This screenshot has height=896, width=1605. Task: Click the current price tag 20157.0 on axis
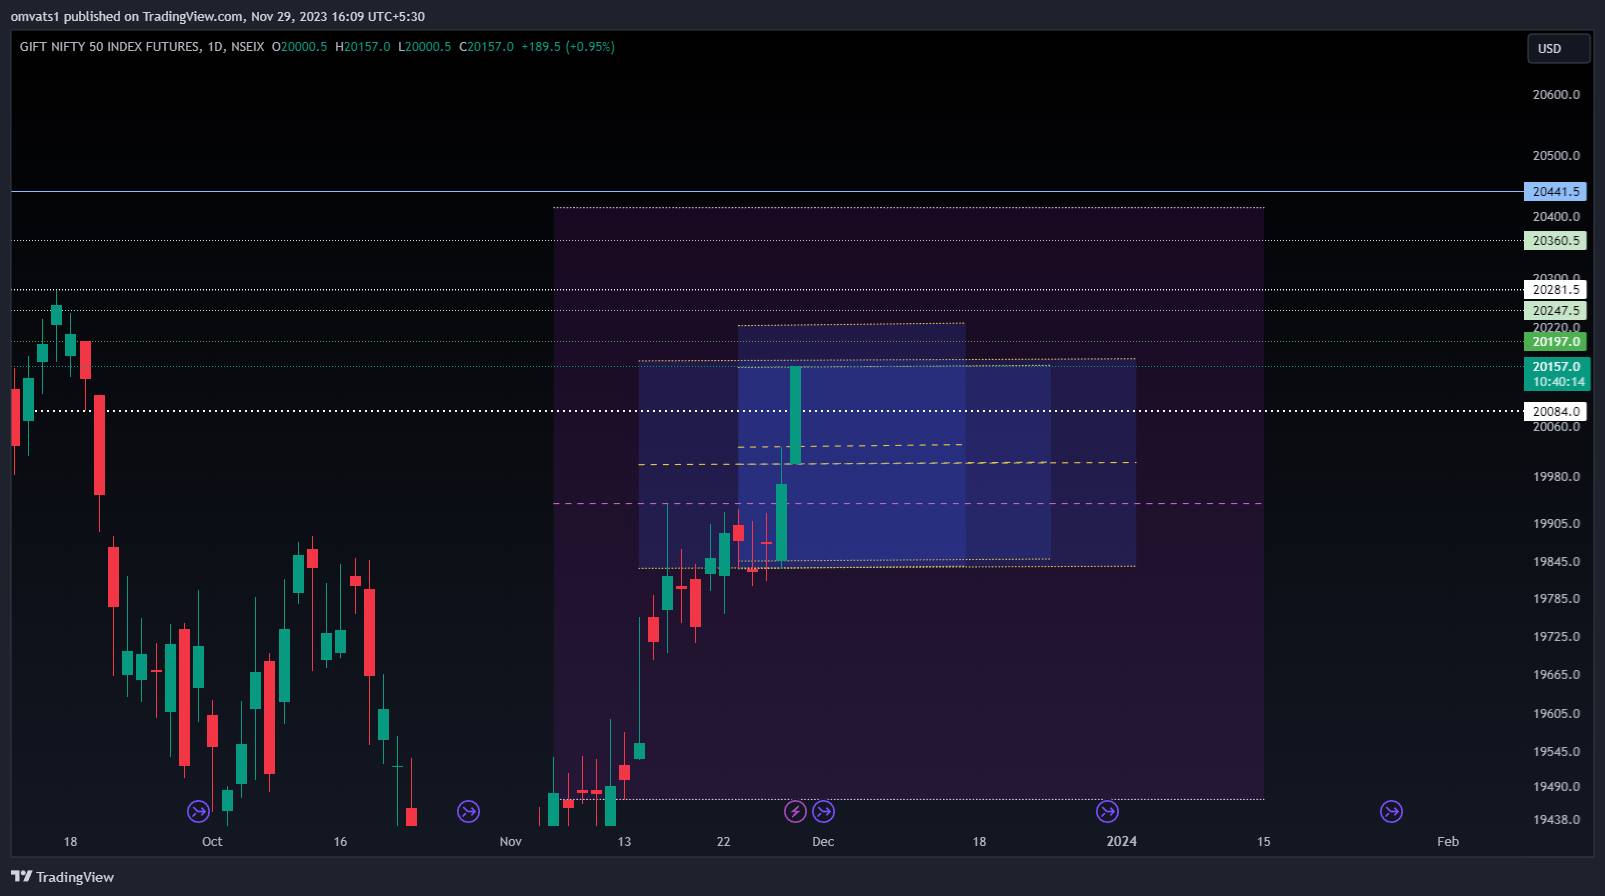pyautogui.click(x=1556, y=366)
